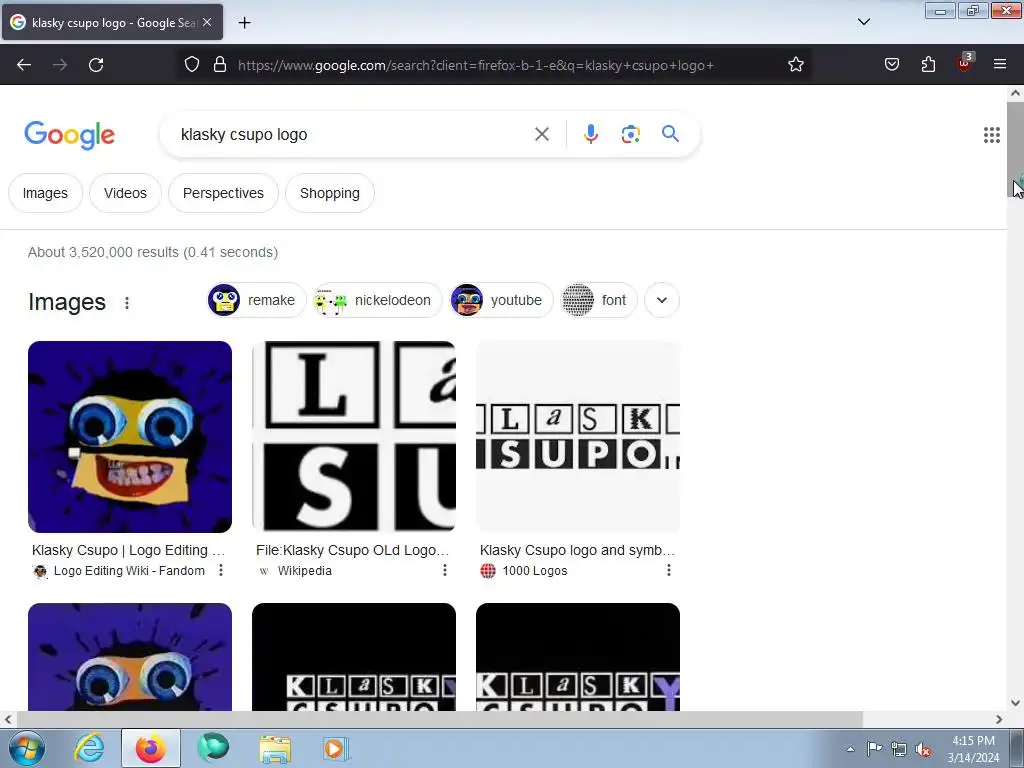Switch to Images results
Screen dimensions: 1024x768
tap(45, 193)
